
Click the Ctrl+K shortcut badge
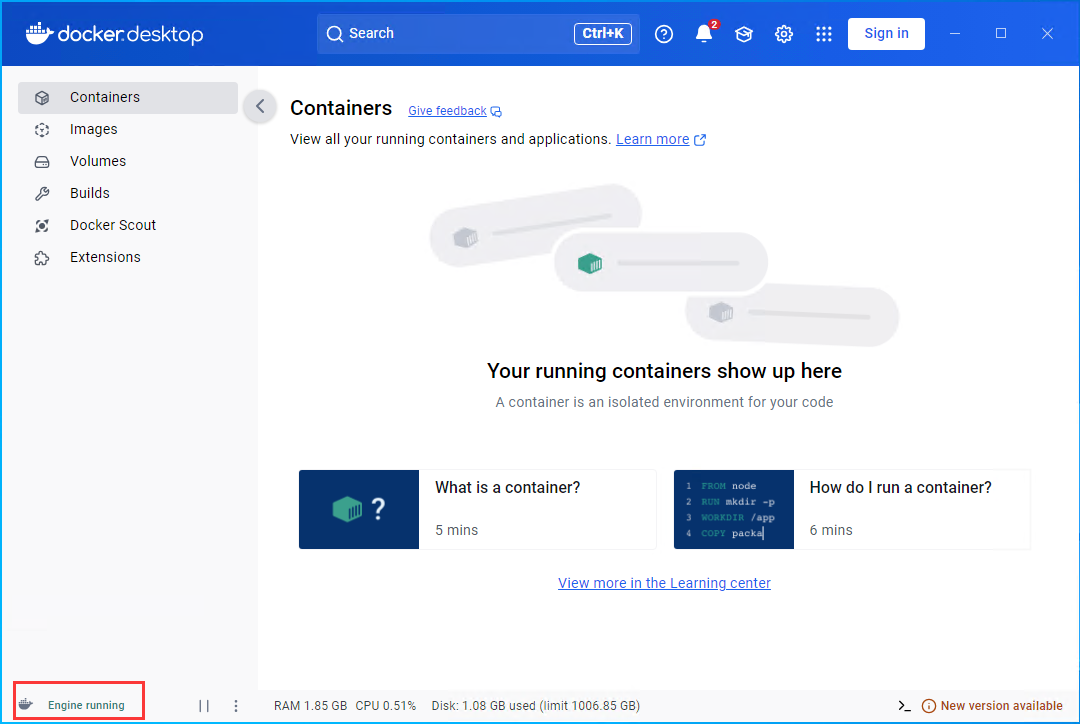pos(603,34)
